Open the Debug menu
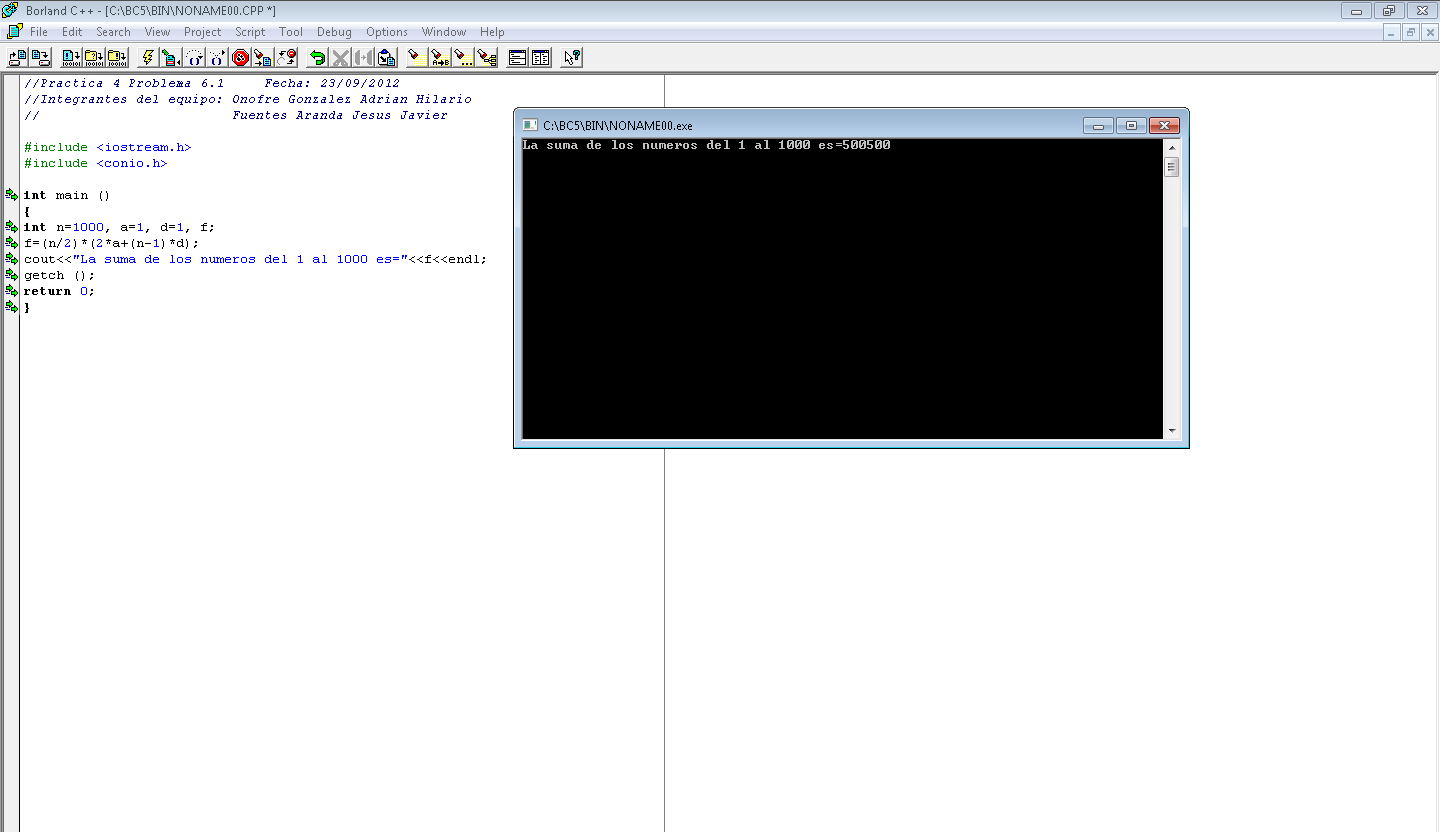 point(334,31)
